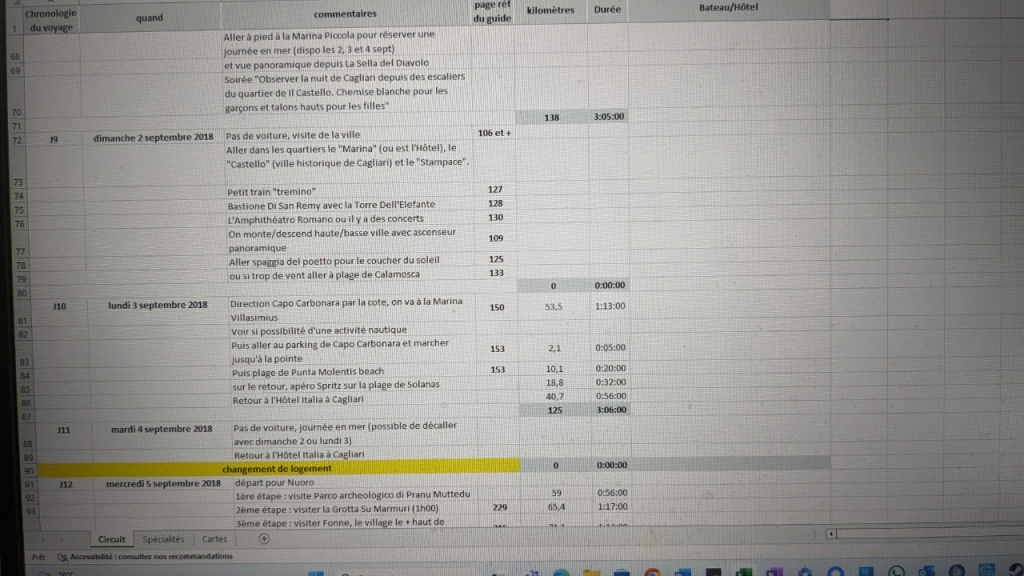Select the 'commentaires' header cell
1024x576 pixels.
click(x=345, y=14)
